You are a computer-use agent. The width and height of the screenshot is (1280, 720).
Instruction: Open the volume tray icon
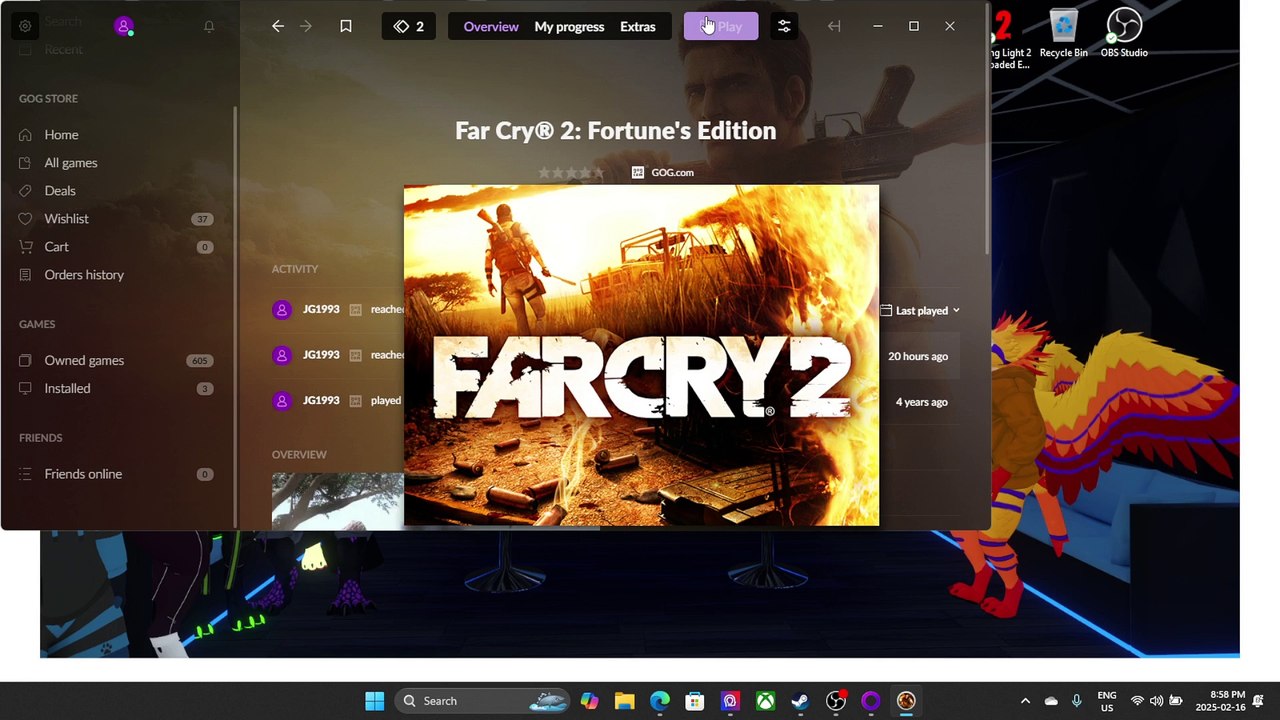tap(1156, 701)
